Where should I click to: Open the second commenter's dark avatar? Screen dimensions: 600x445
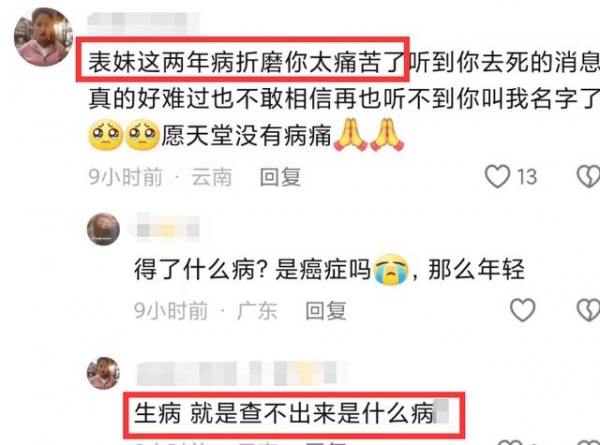103,229
